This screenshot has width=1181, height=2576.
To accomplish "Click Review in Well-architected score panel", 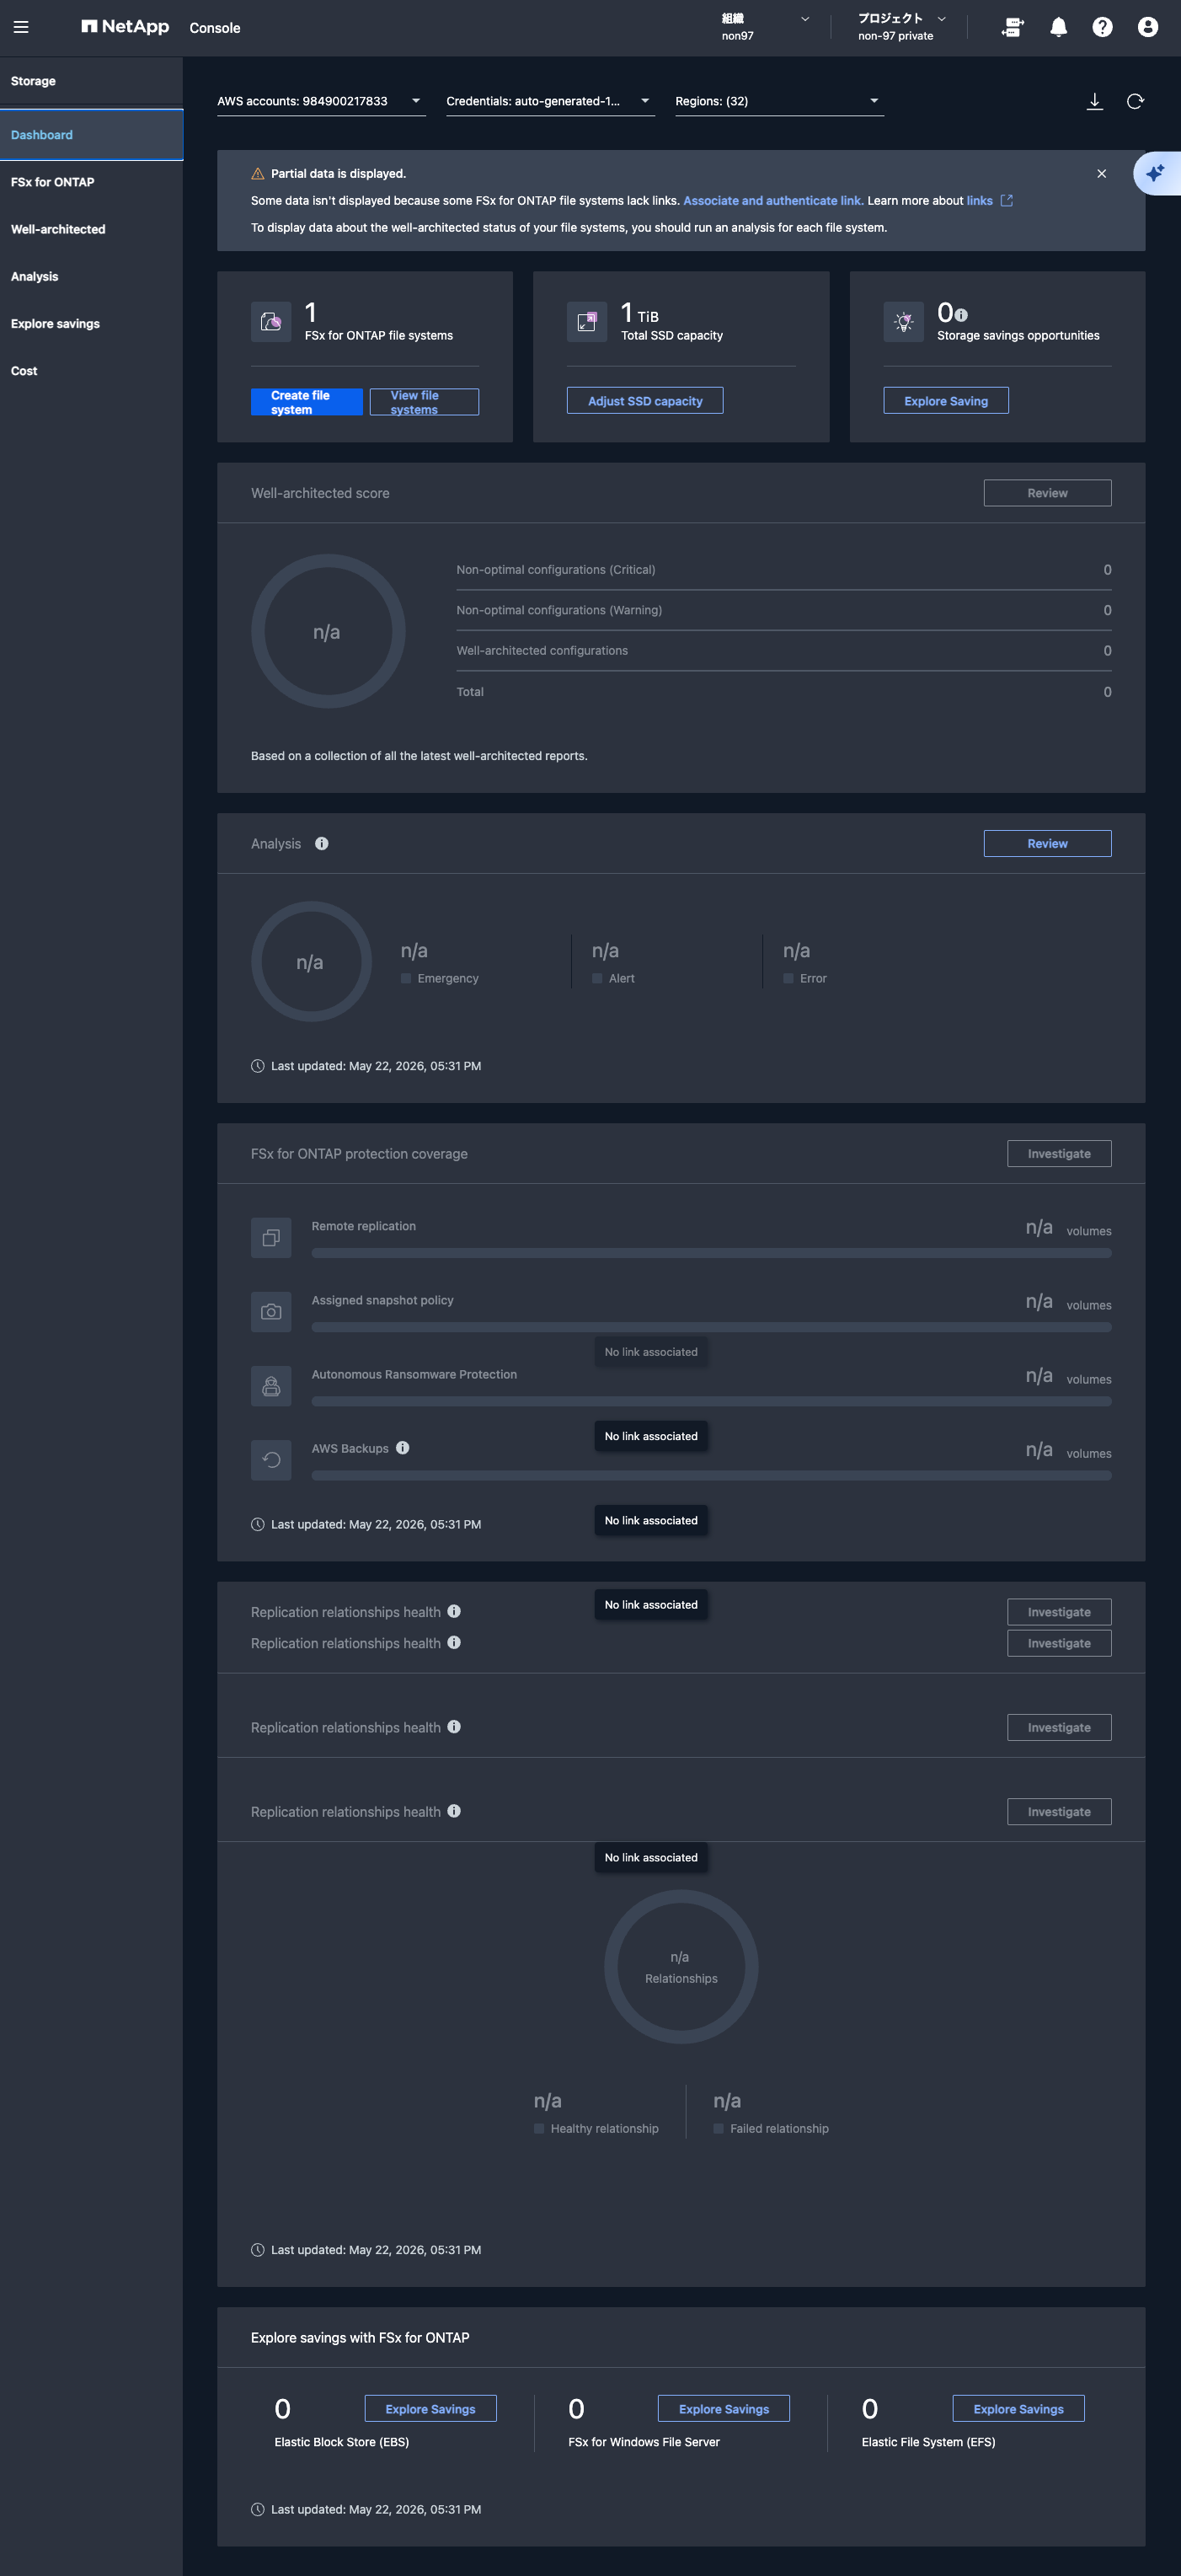I will click(x=1047, y=493).
